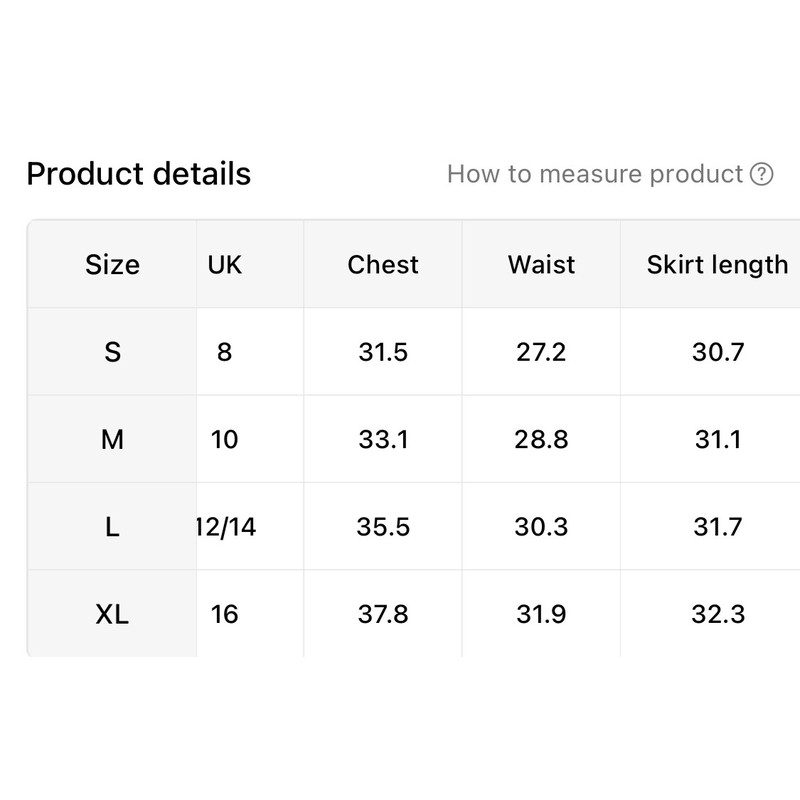Image resolution: width=800 pixels, height=800 pixels.
Task: Select size M row label
Action: click(113, 438)
